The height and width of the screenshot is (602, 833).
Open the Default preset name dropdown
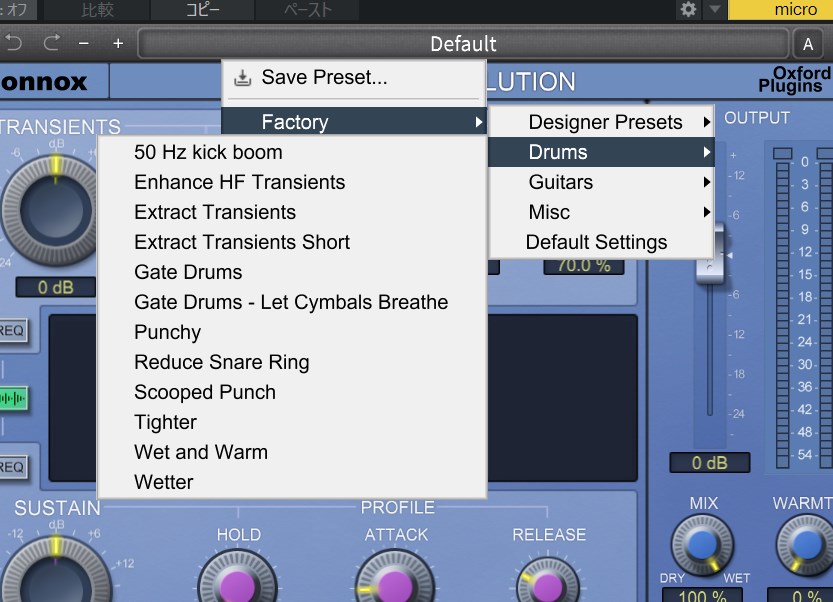(463, 44)
